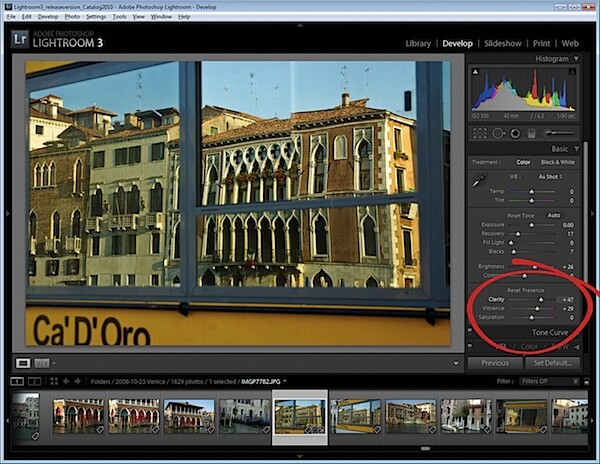Open the Develop menu

48,17
